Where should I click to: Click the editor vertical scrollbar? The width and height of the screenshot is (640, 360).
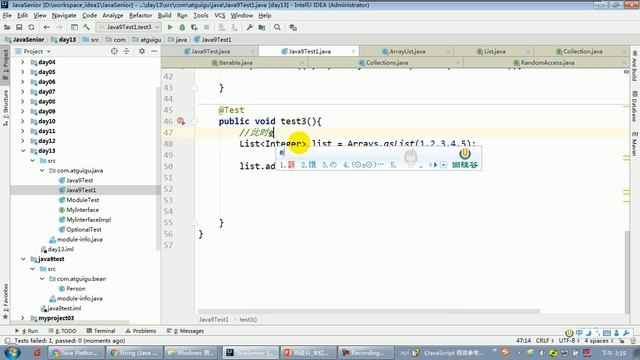(627, 271)
